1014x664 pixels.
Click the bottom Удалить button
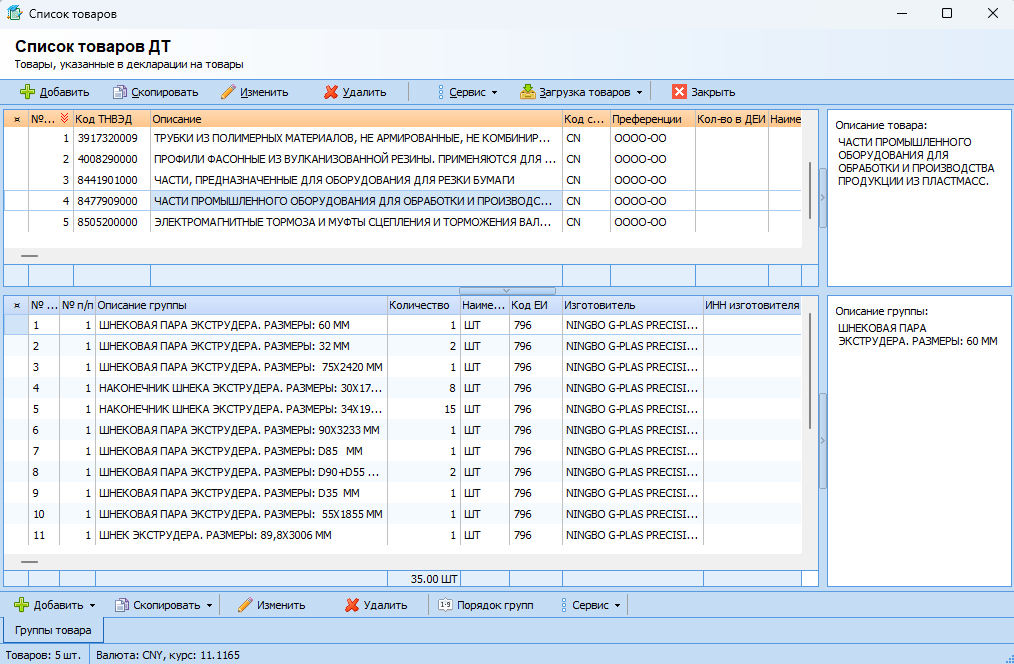pyautogui.click(x=376, y=605)
